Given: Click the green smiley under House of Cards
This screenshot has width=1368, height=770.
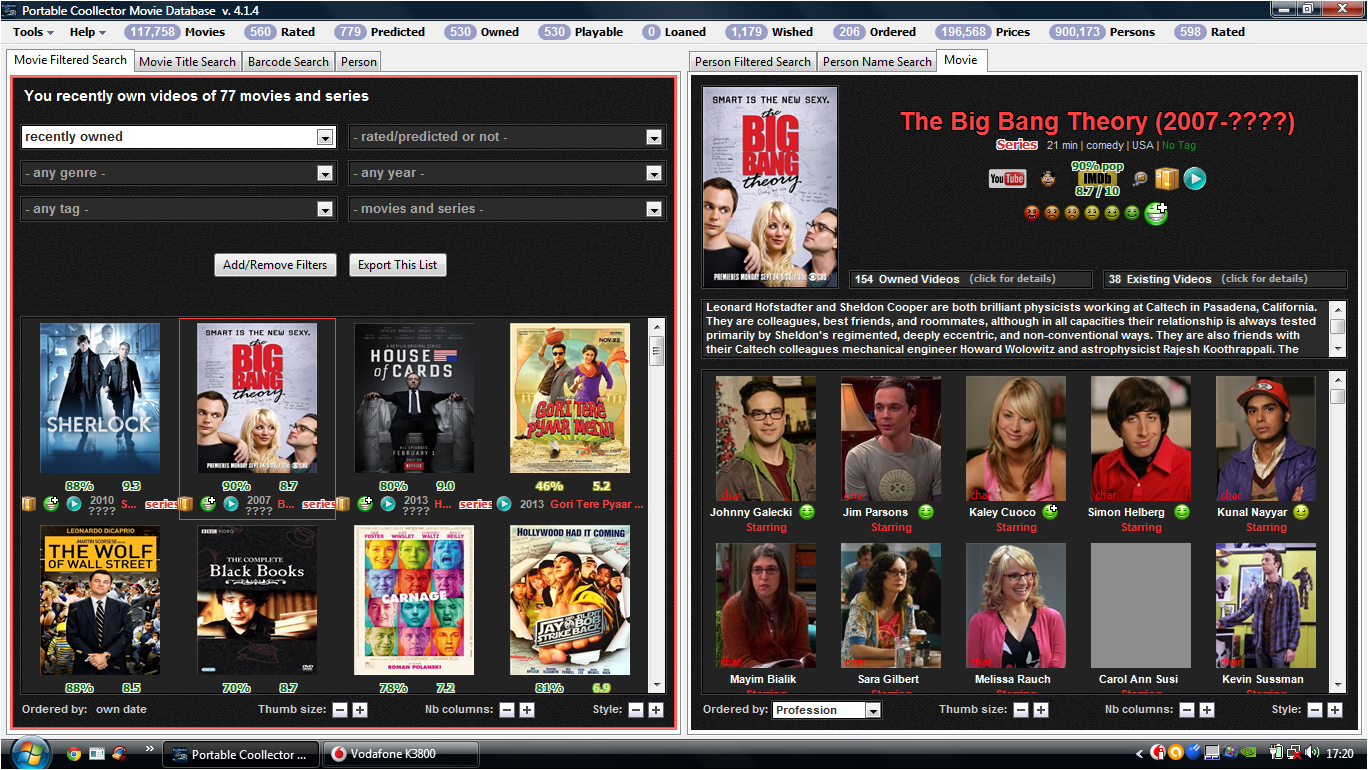Looking at the screenshot, I should [x=365, y=503].
